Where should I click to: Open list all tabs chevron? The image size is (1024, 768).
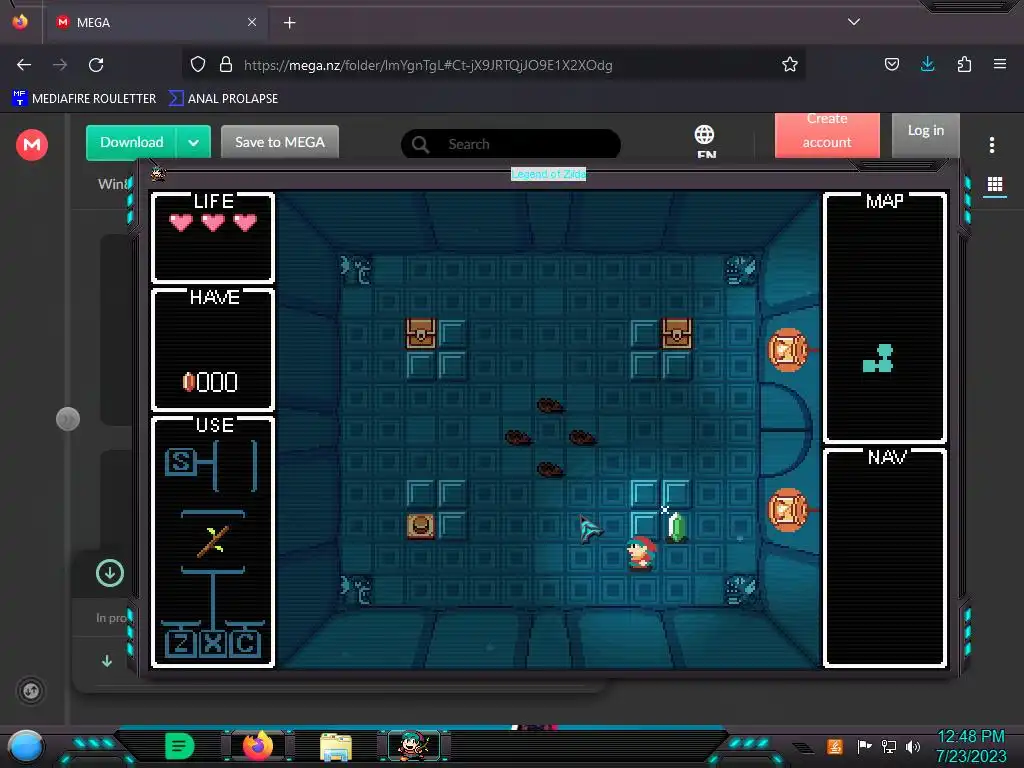tap(854, 22)
